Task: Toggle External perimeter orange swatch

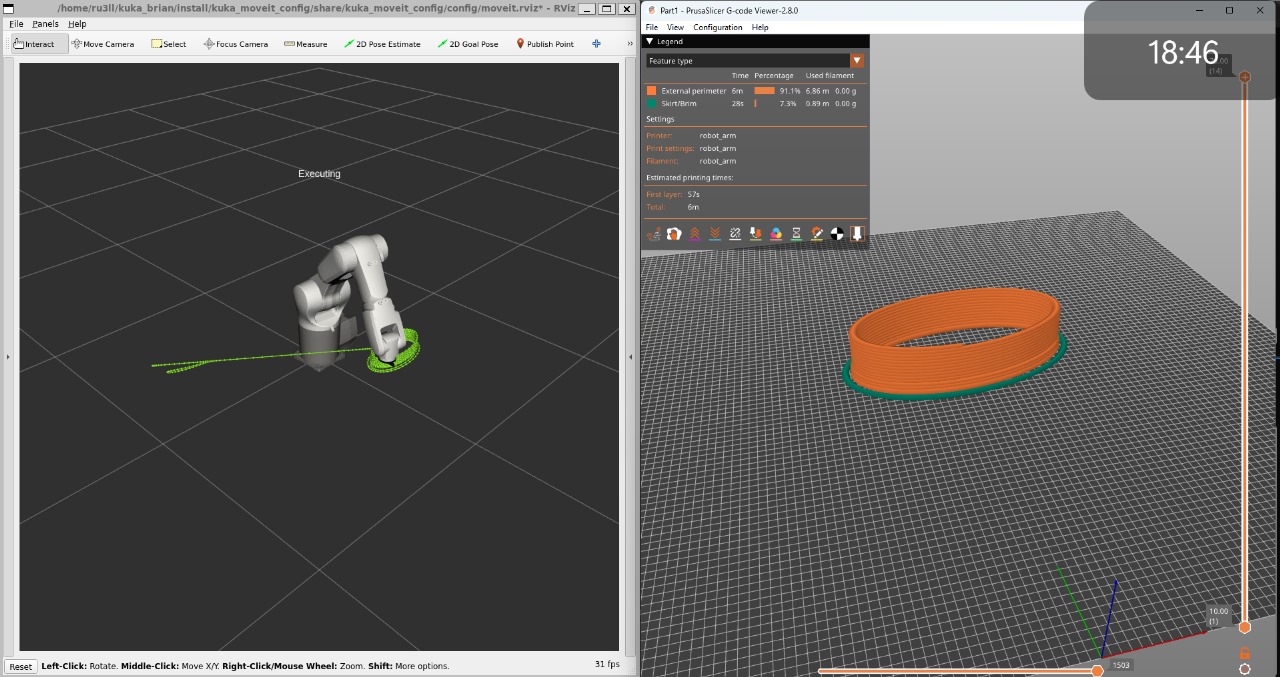Action: 651,91
